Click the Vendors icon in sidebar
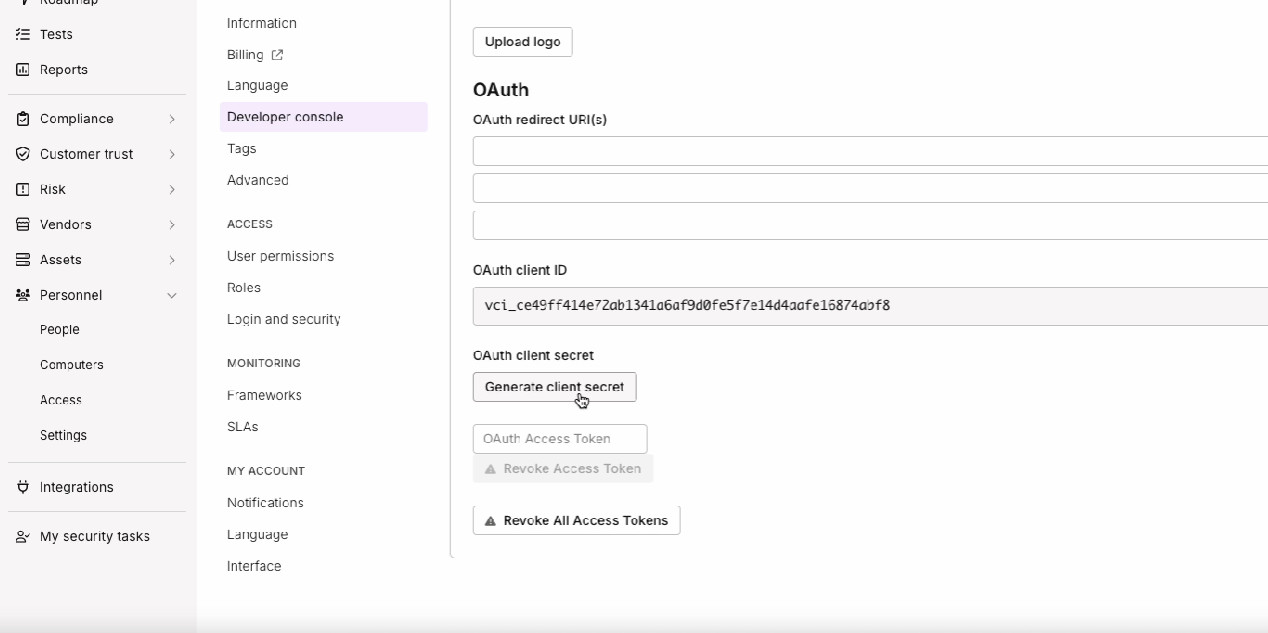Screen dimensions: 1268x633 (22, 225)
